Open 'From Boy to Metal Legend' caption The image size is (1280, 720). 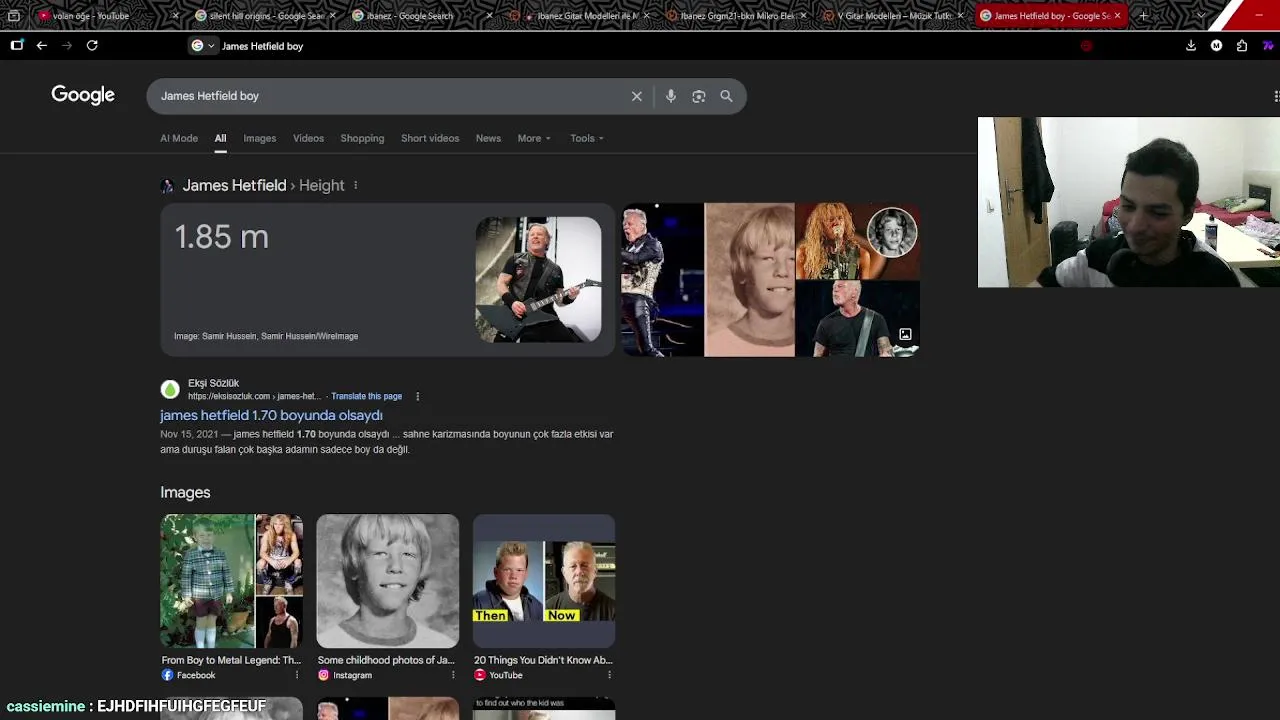pos(231,660)
